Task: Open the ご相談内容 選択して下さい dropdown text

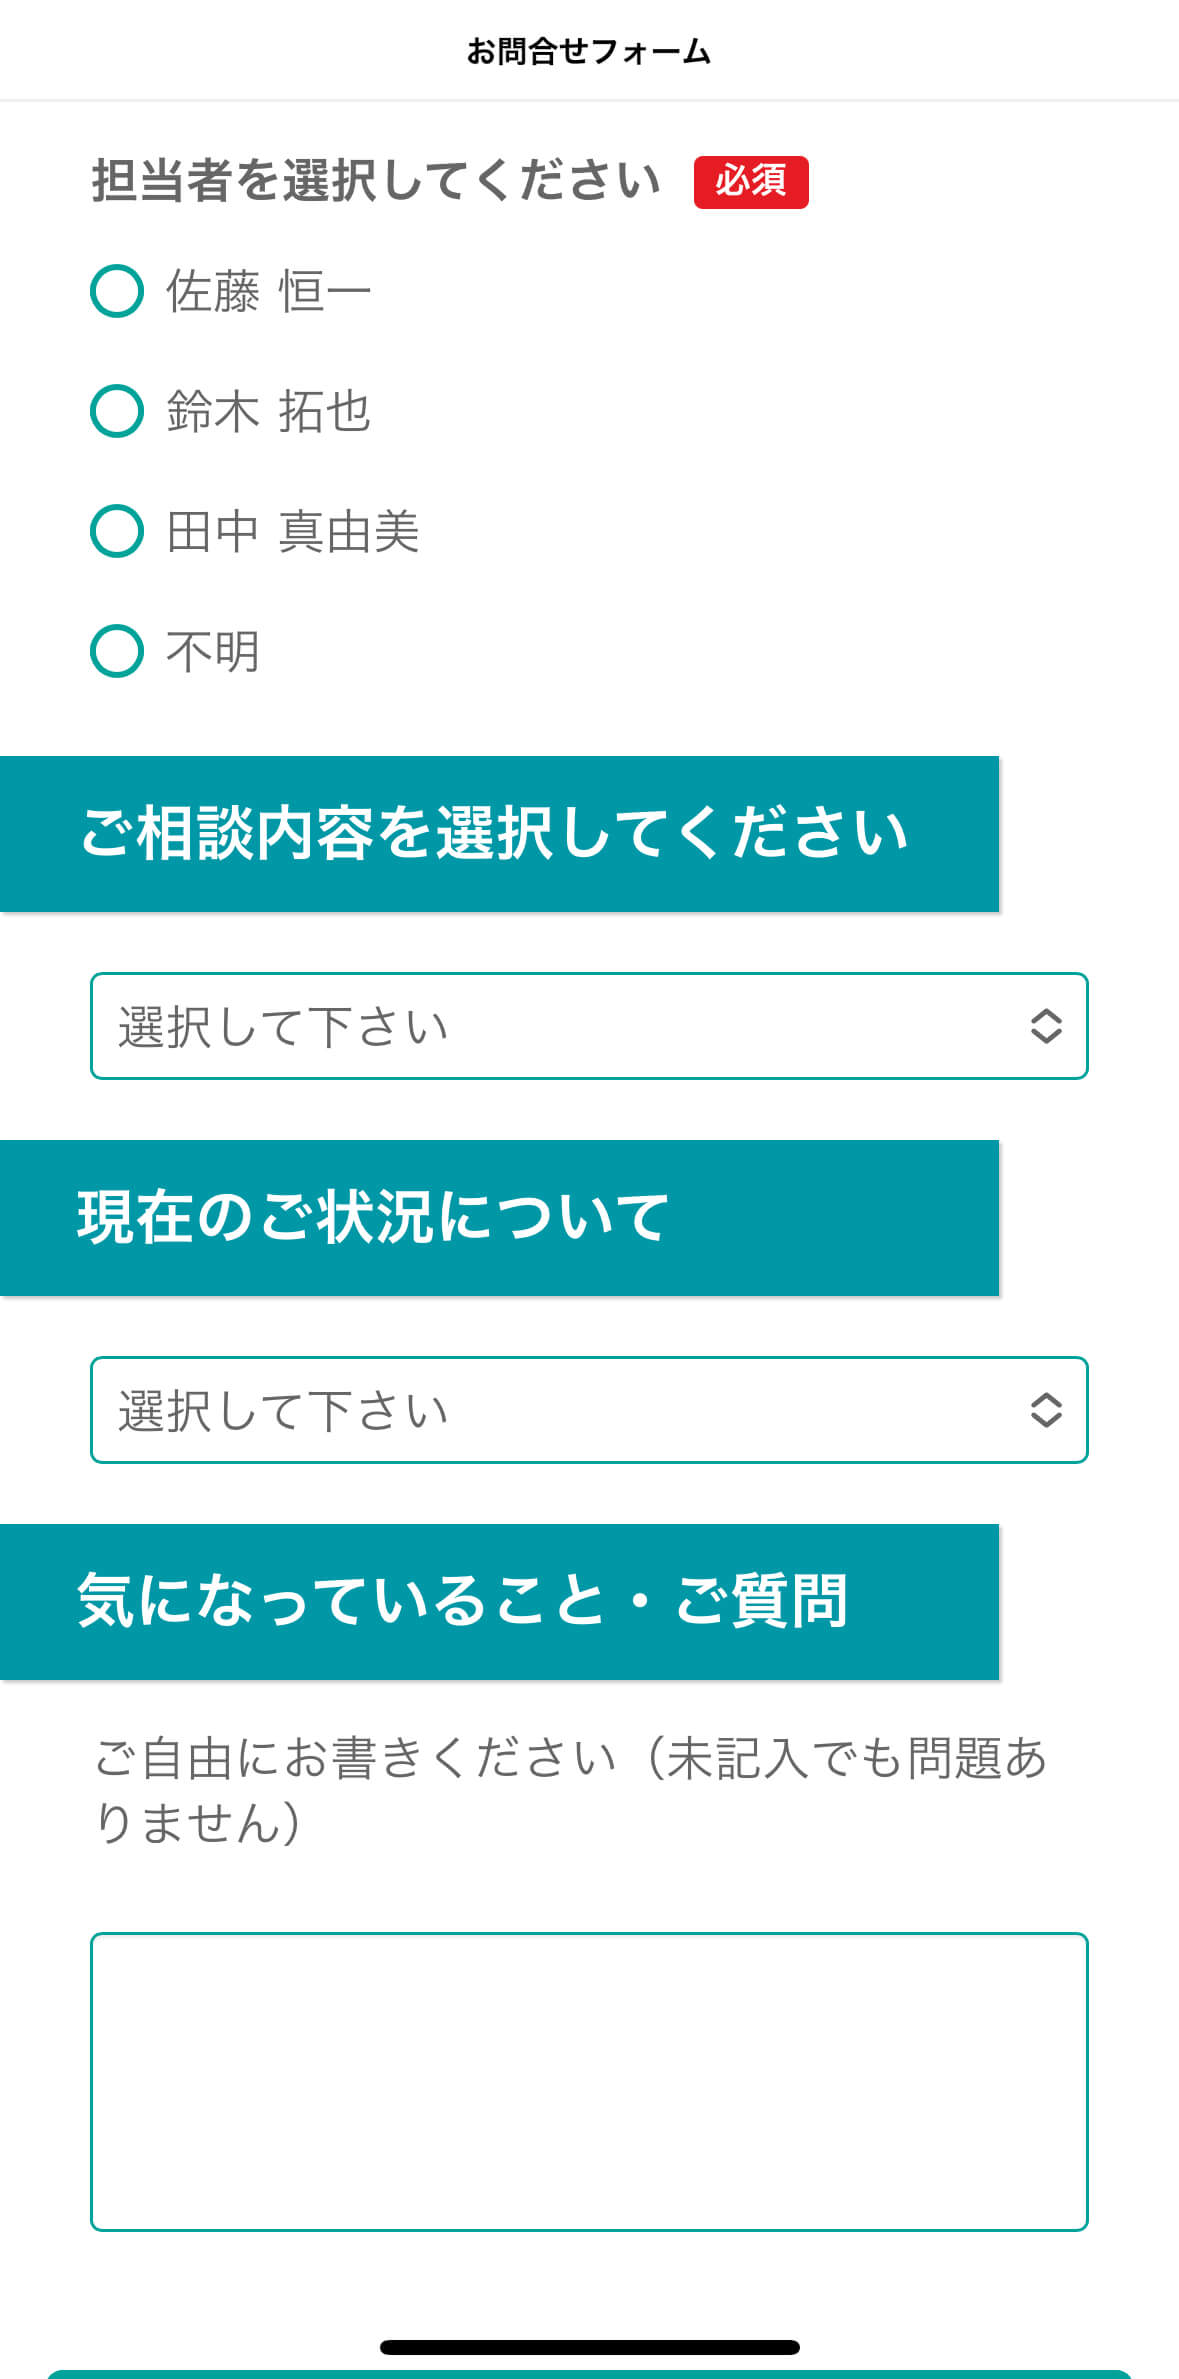Action: point(283,1027)
